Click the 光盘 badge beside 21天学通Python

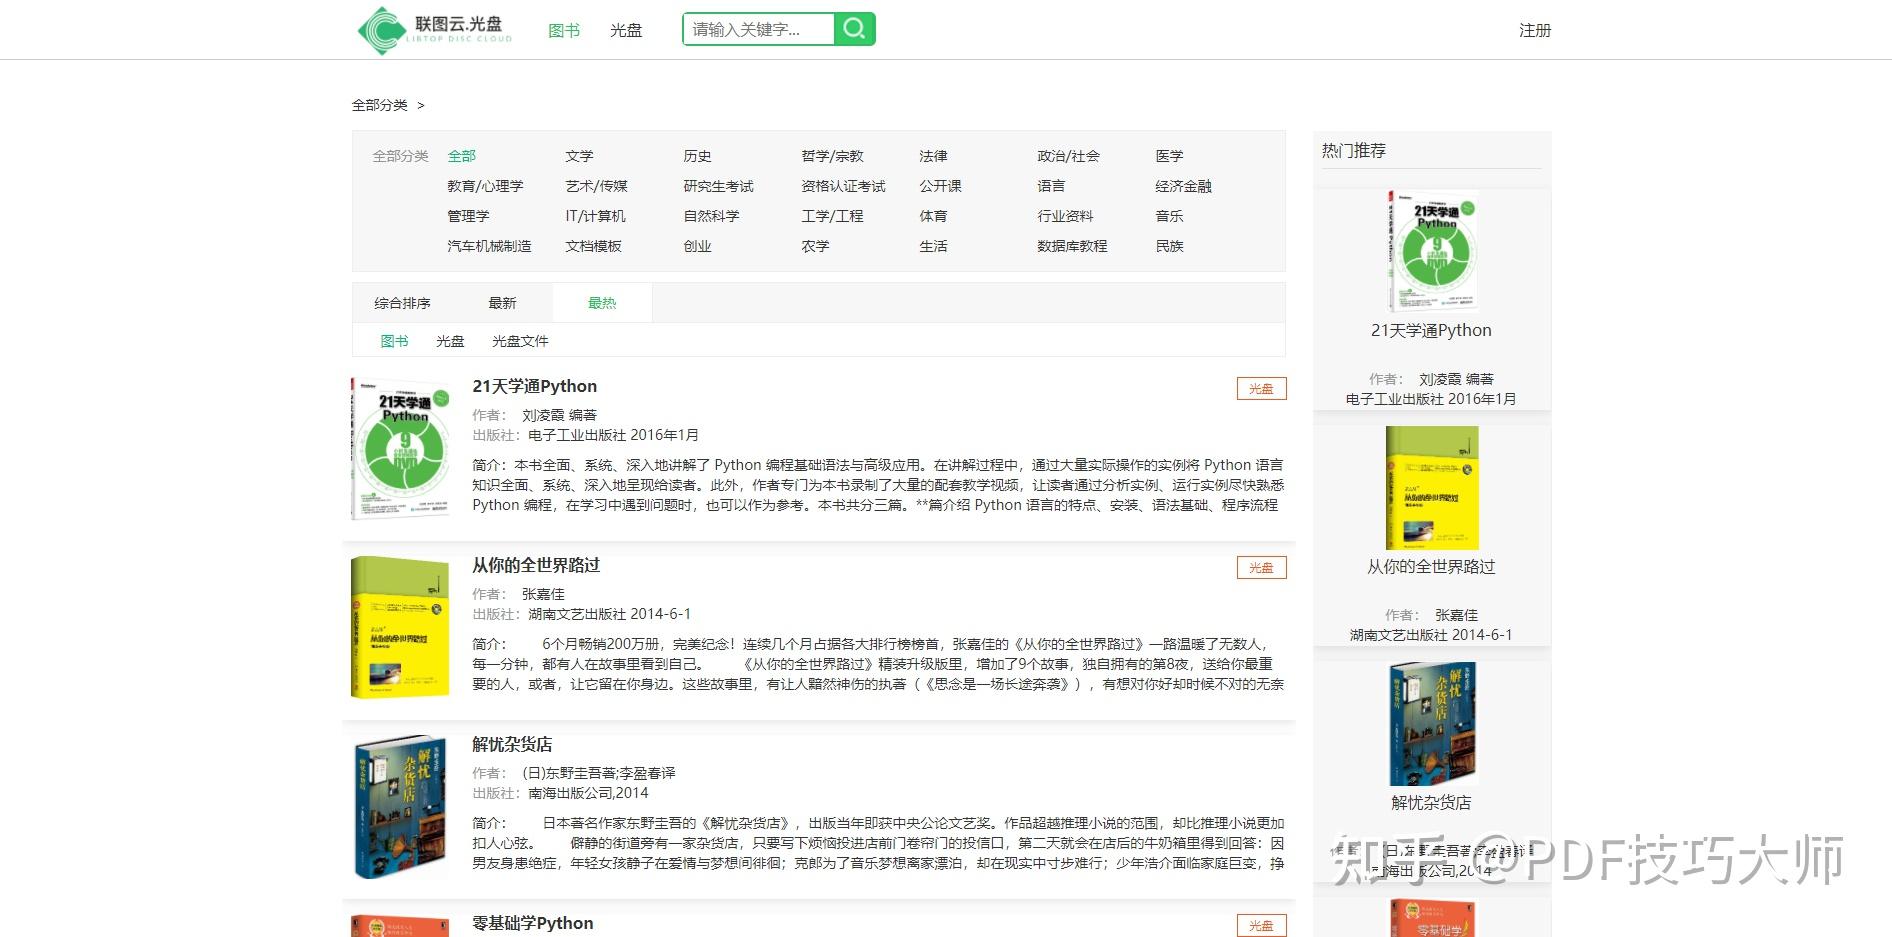(x=1261, y=389)
